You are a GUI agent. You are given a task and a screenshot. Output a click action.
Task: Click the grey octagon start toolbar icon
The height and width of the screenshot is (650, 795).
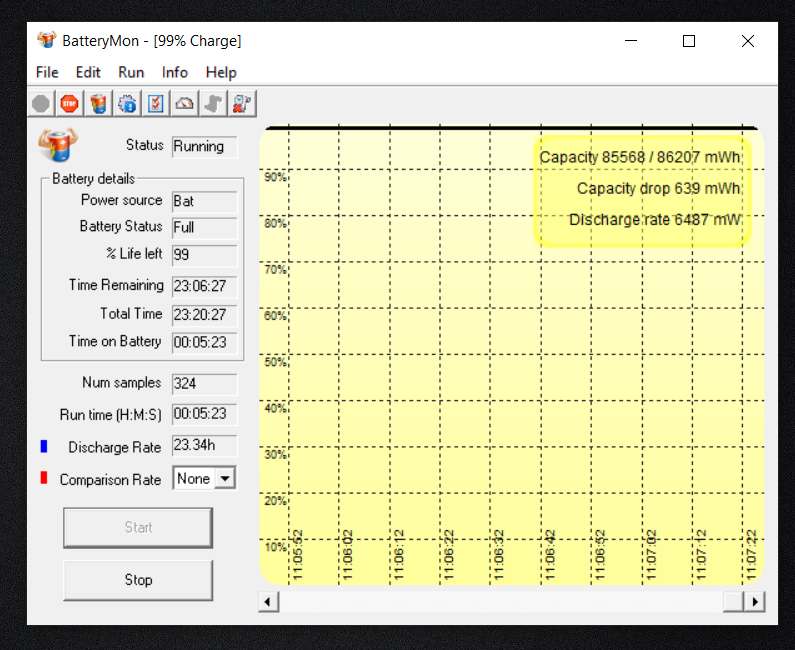[40, 103]
